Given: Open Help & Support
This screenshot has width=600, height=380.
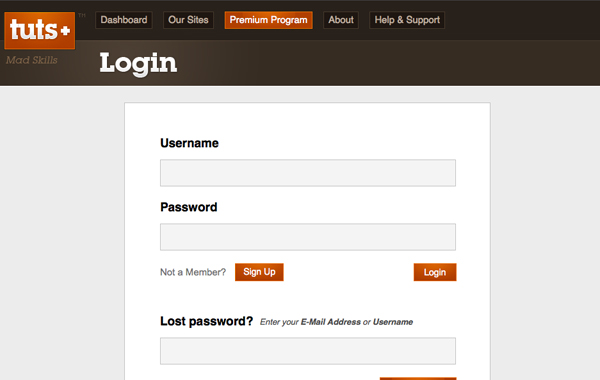Looking at the screenshot, I should tap(407, 20).
